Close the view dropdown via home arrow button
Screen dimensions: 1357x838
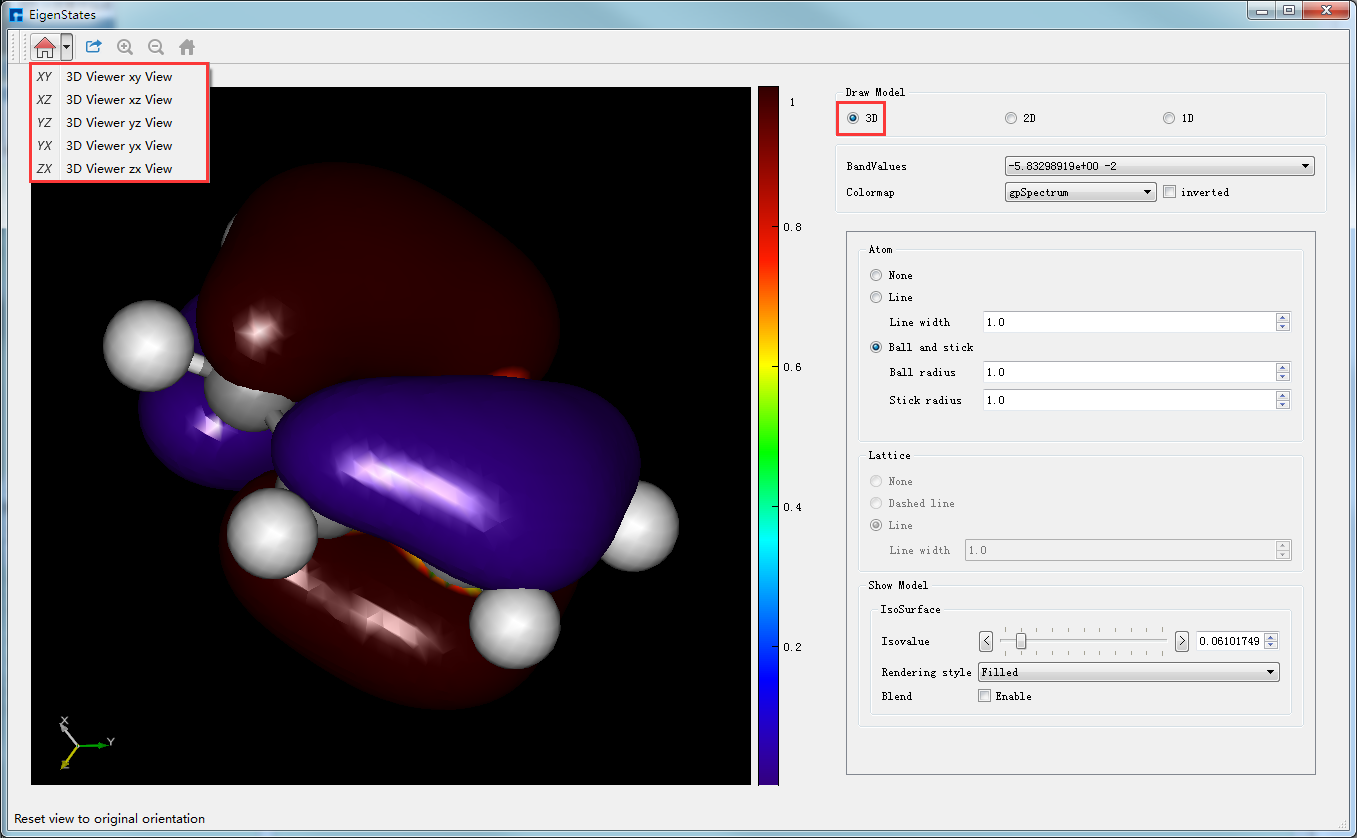click(x=66, y=47)
